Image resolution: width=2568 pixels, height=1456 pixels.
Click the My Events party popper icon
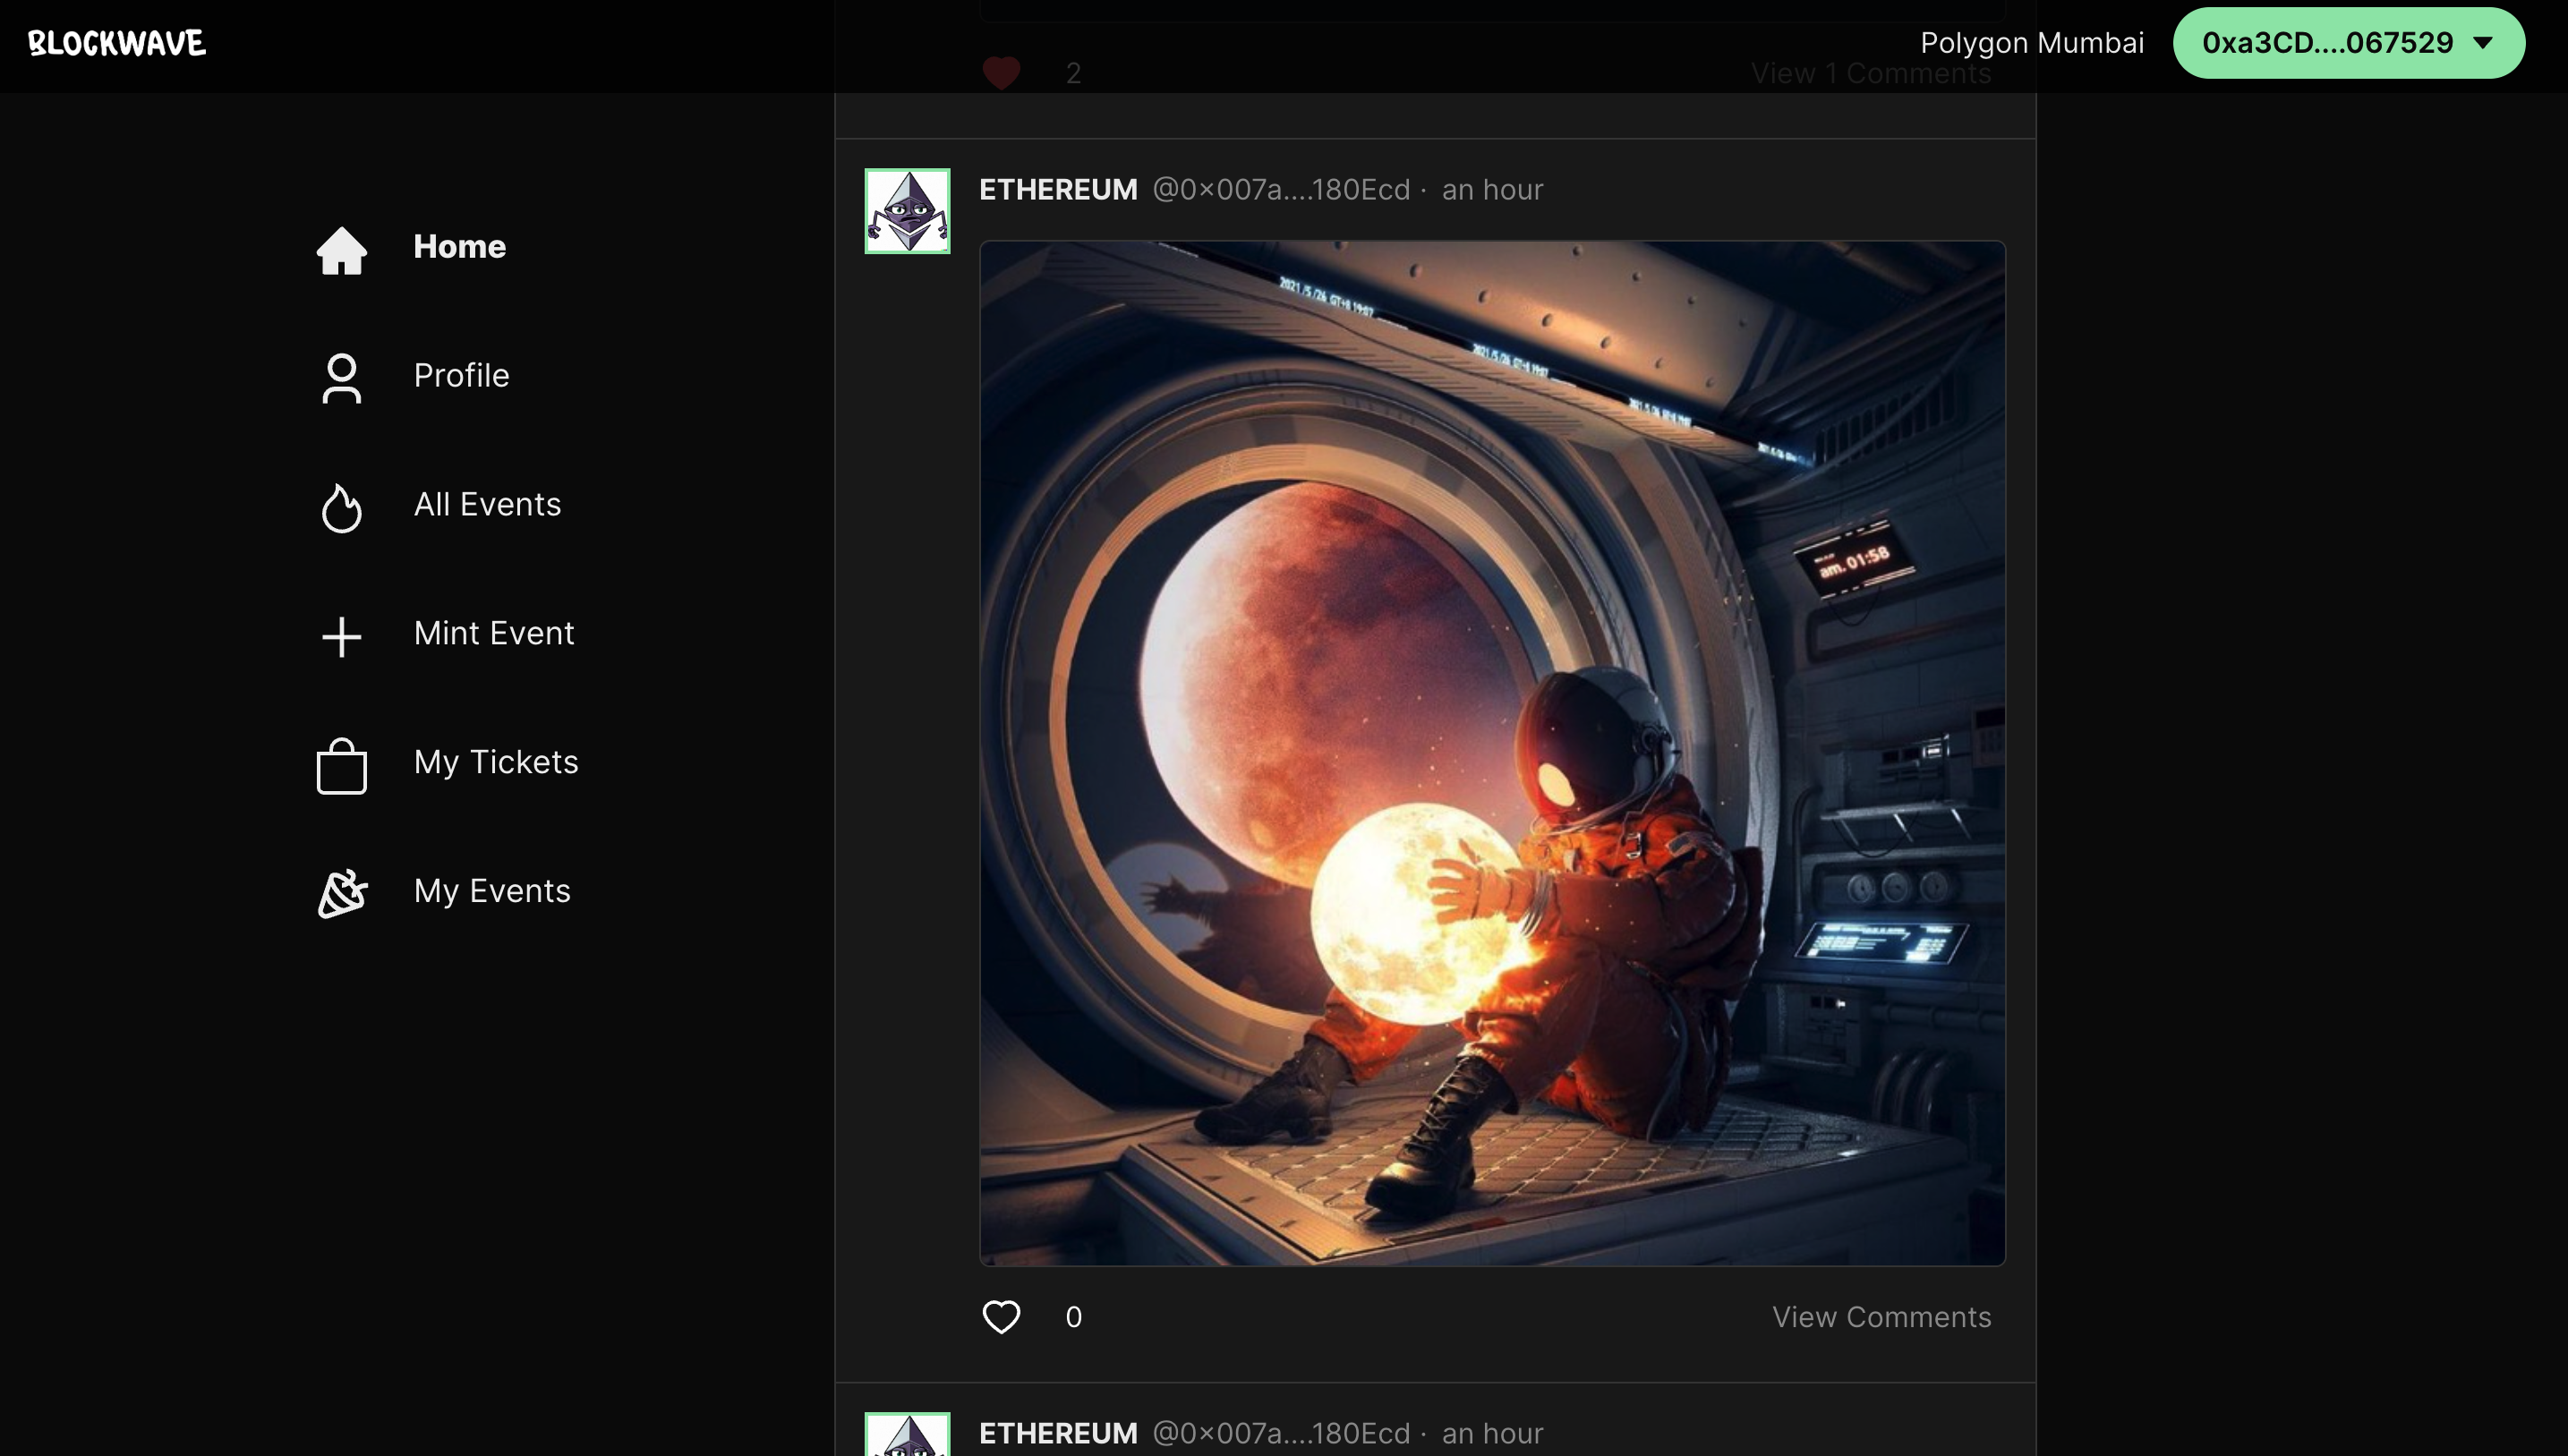point(341,893)
